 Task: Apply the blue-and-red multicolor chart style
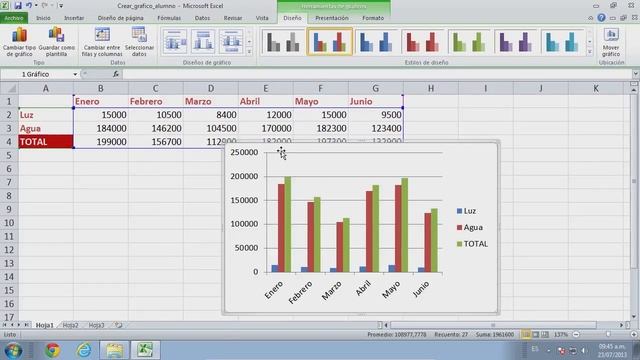point(329,42)
